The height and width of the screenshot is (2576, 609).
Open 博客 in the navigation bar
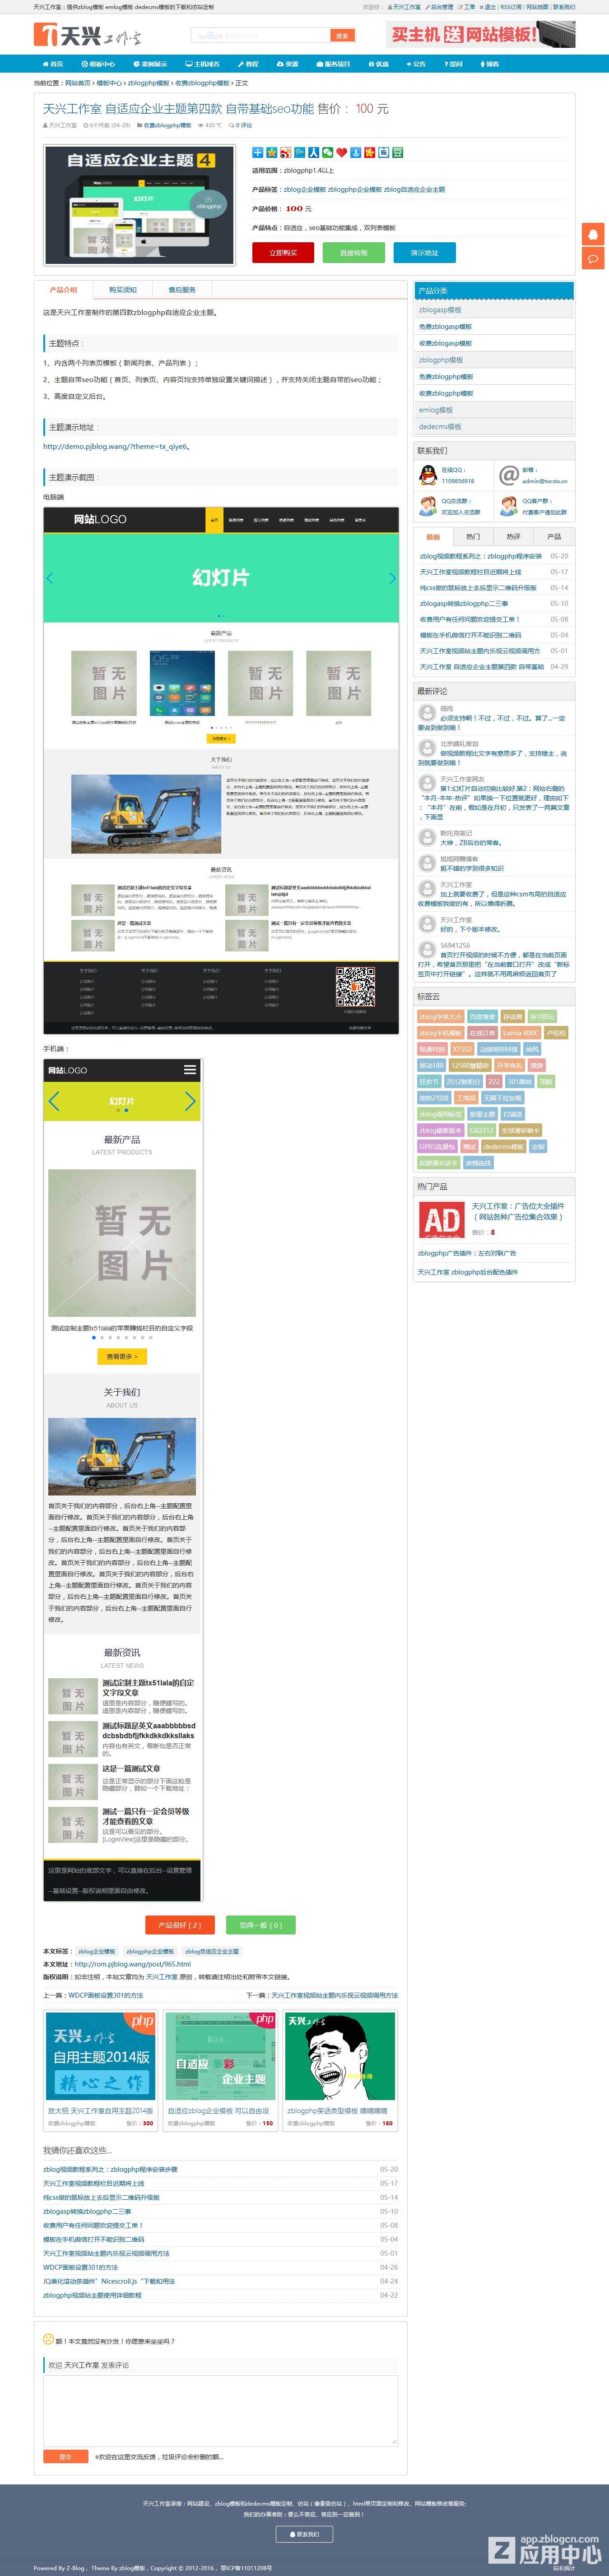(x=489, y=64)
